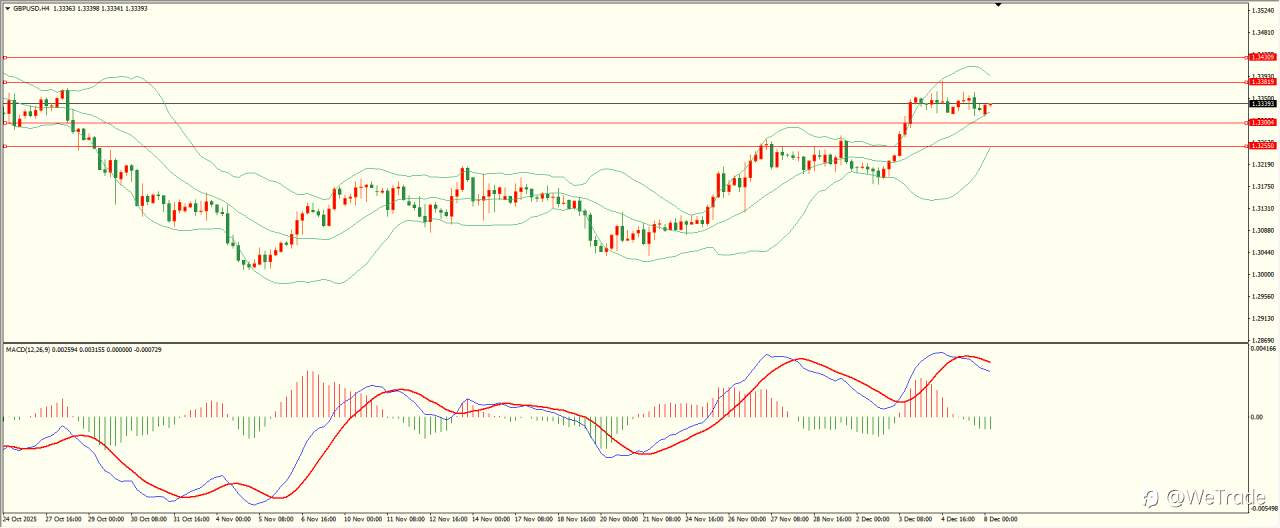Open the GBPUSD,H4 chart dropdown arrow
1280x528 pixels.
point(8,8)
